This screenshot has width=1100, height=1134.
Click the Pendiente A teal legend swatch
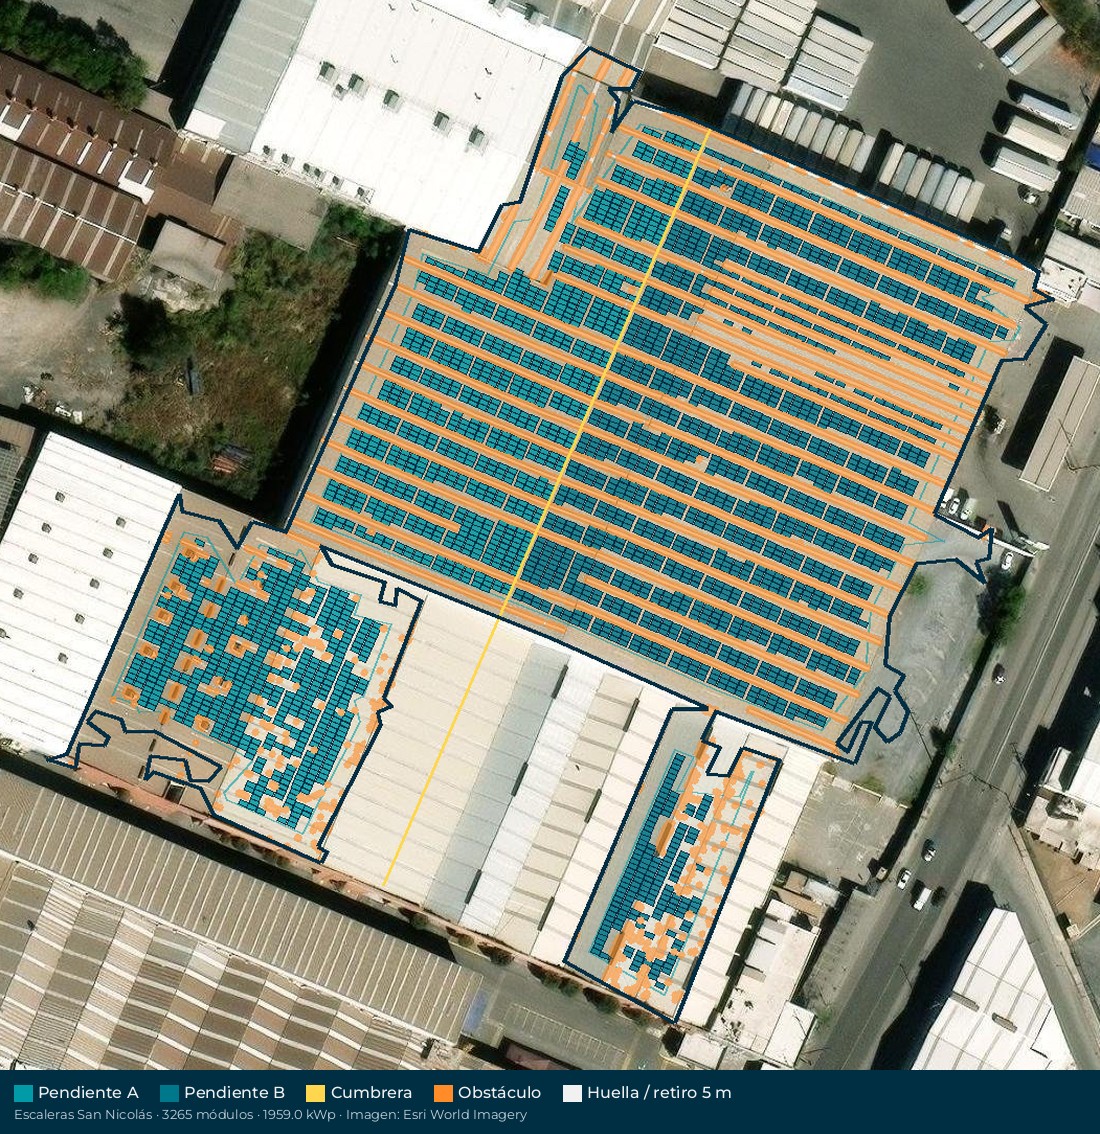coord(23,1093)
